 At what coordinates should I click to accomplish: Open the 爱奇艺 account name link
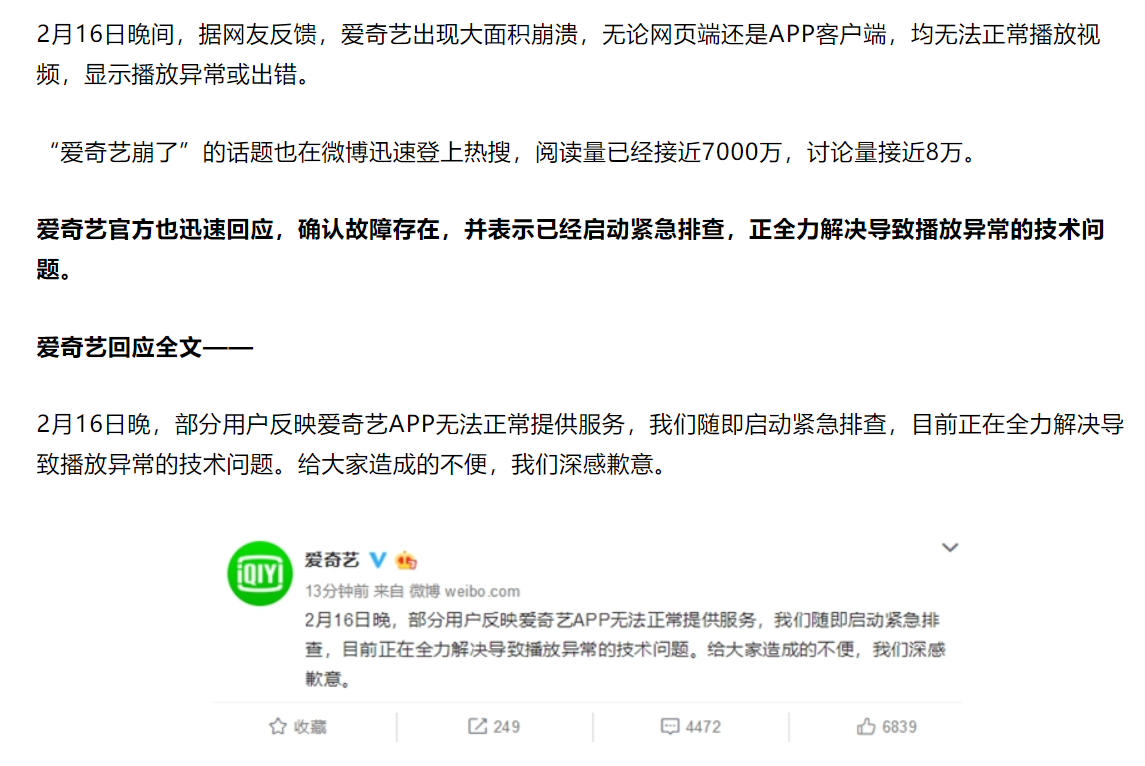click(332, 560)
